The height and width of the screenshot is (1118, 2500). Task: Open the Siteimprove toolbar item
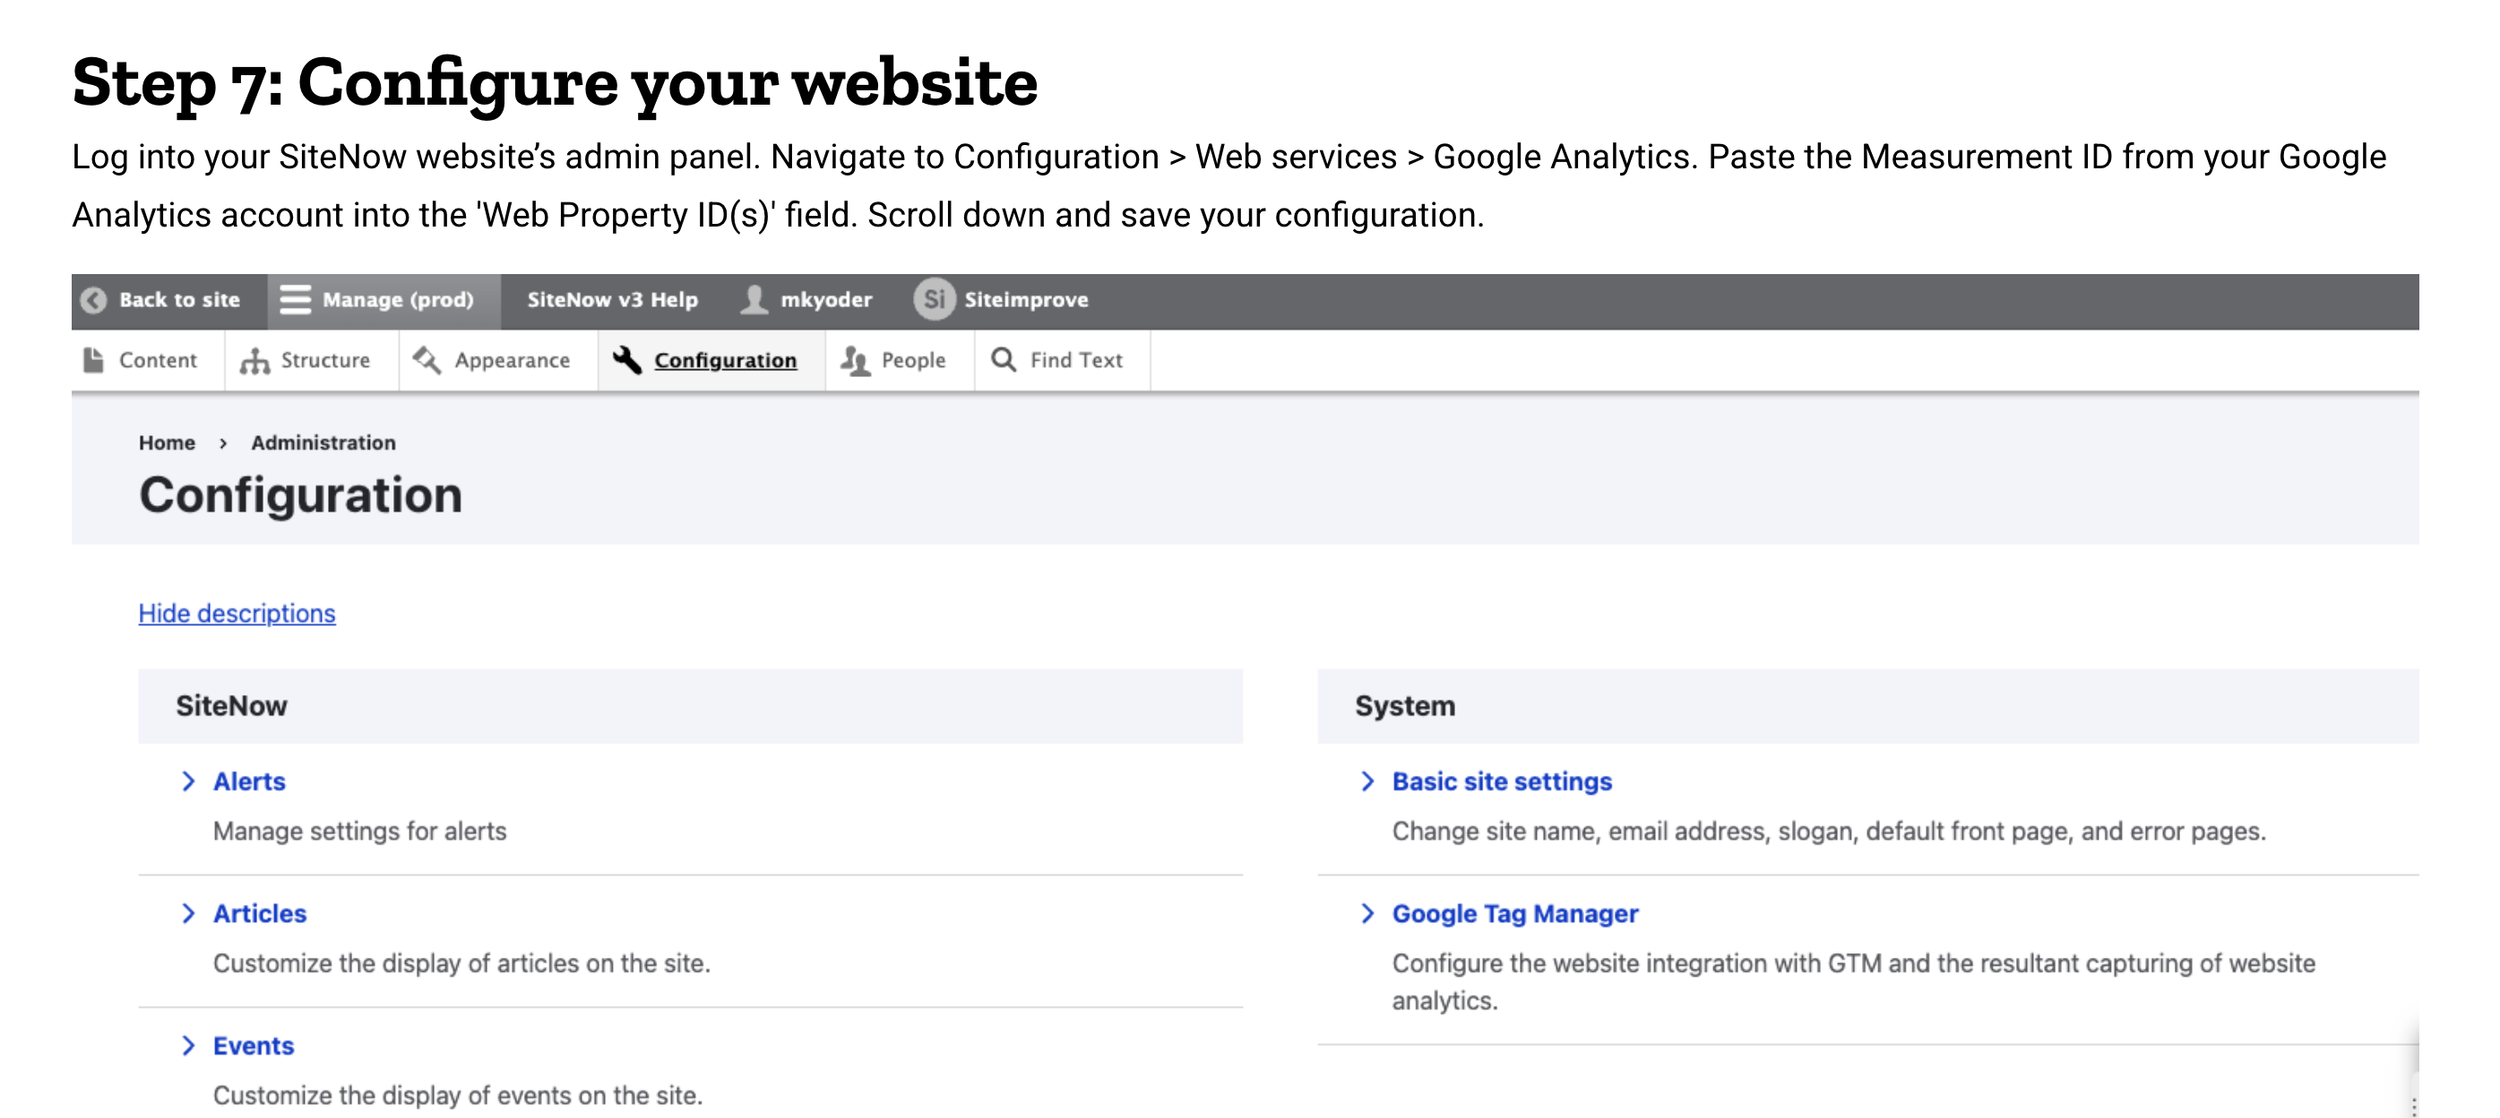pyautogui.click(x=1002, y=301)
